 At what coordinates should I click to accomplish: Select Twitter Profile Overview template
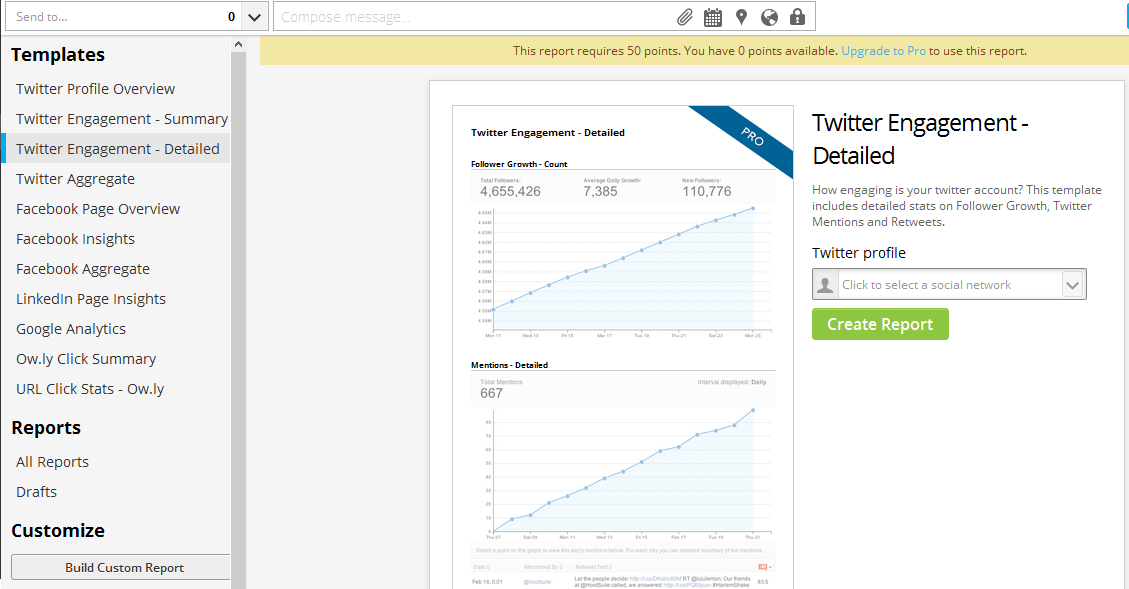coord(96,89)
